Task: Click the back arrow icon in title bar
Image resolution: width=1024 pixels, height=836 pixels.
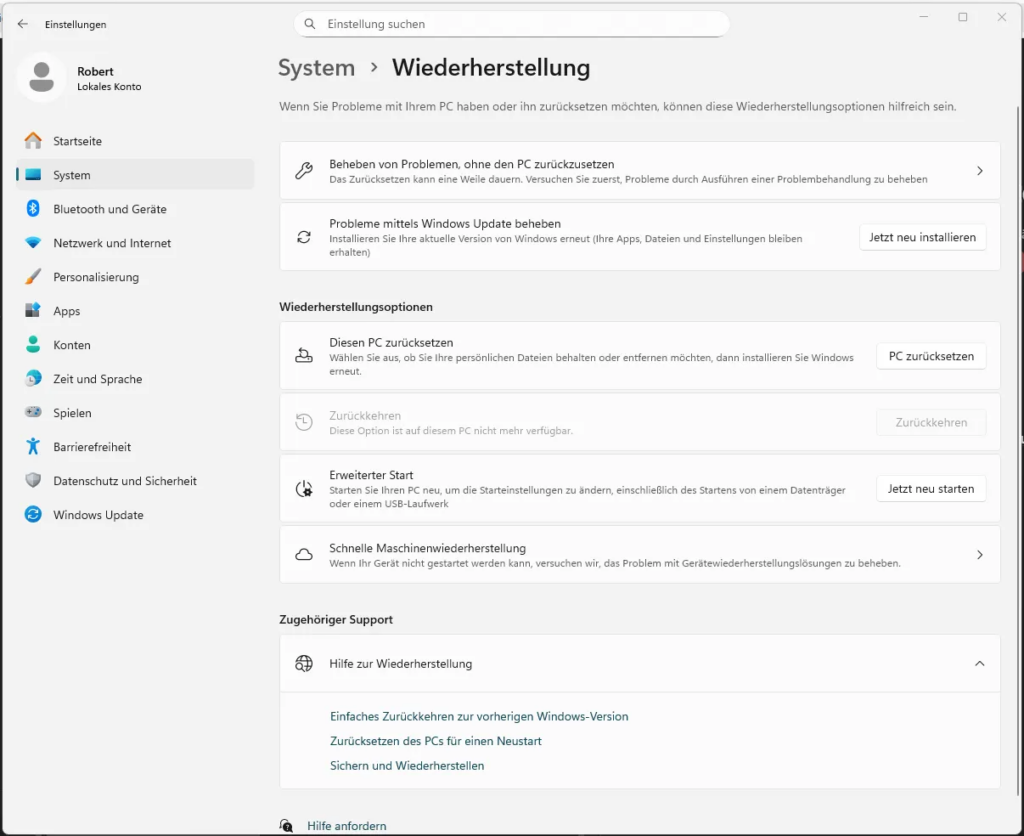Action: 23,24
